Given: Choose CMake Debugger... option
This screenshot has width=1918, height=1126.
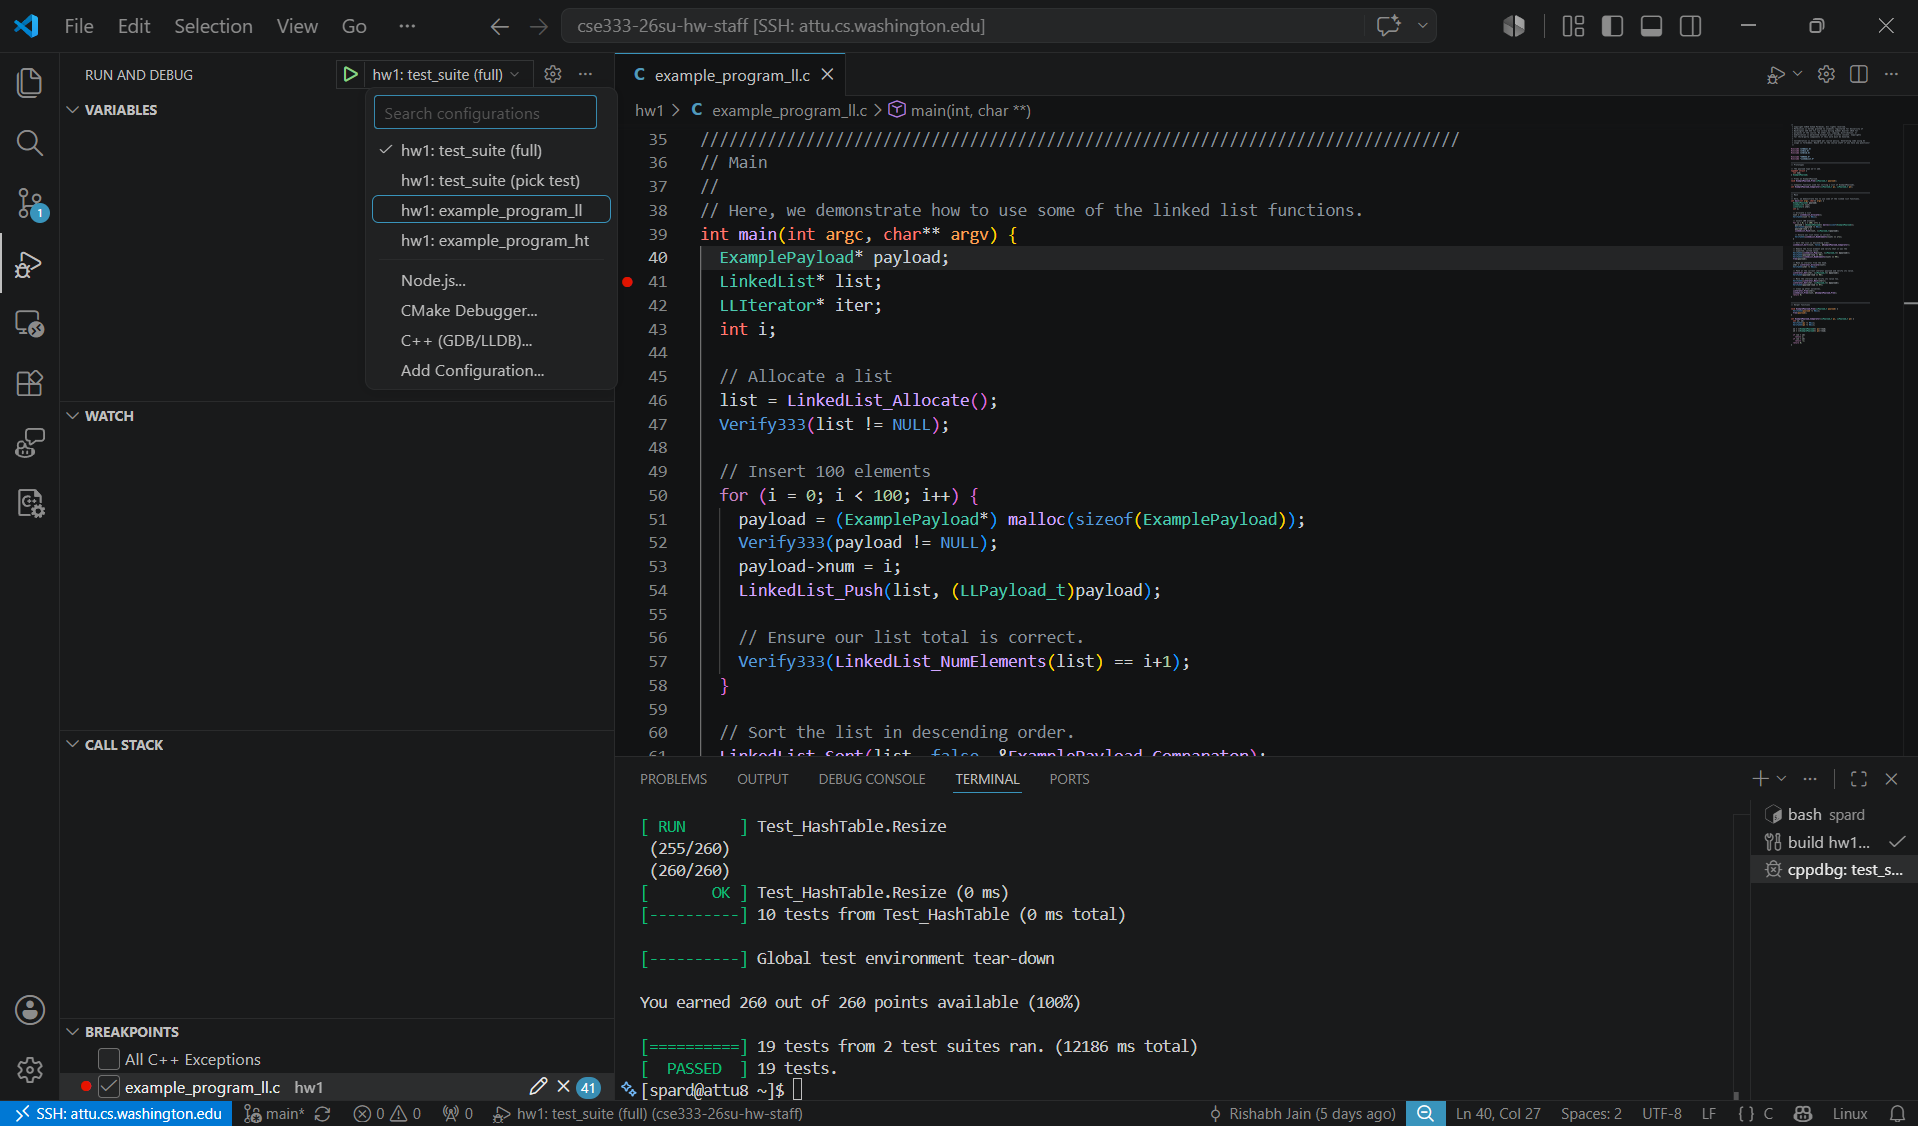Looking at the screenshot, I should click(491, 311).
